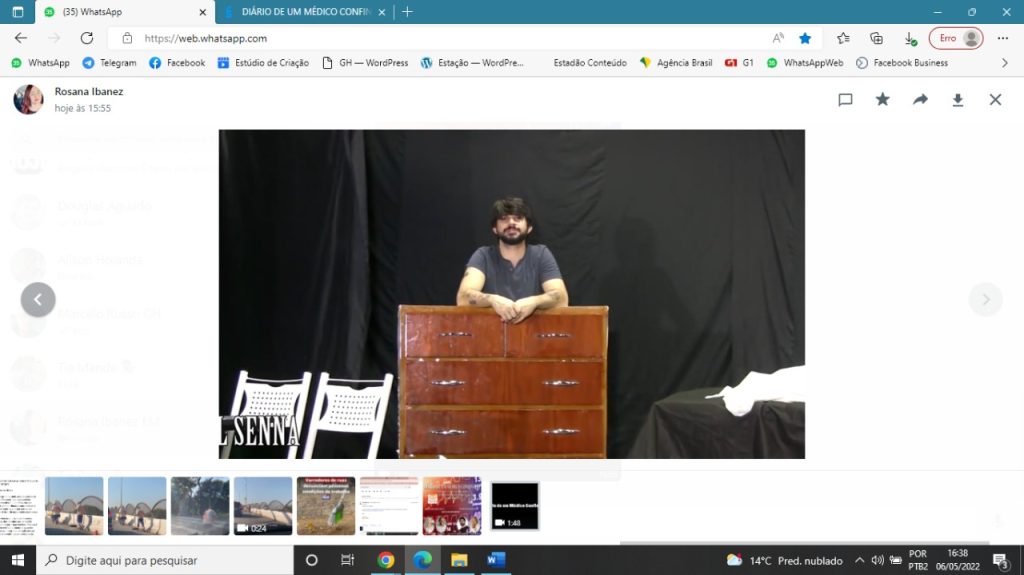Select the 1:48 video thumbnail

click(x=515, y=506)
